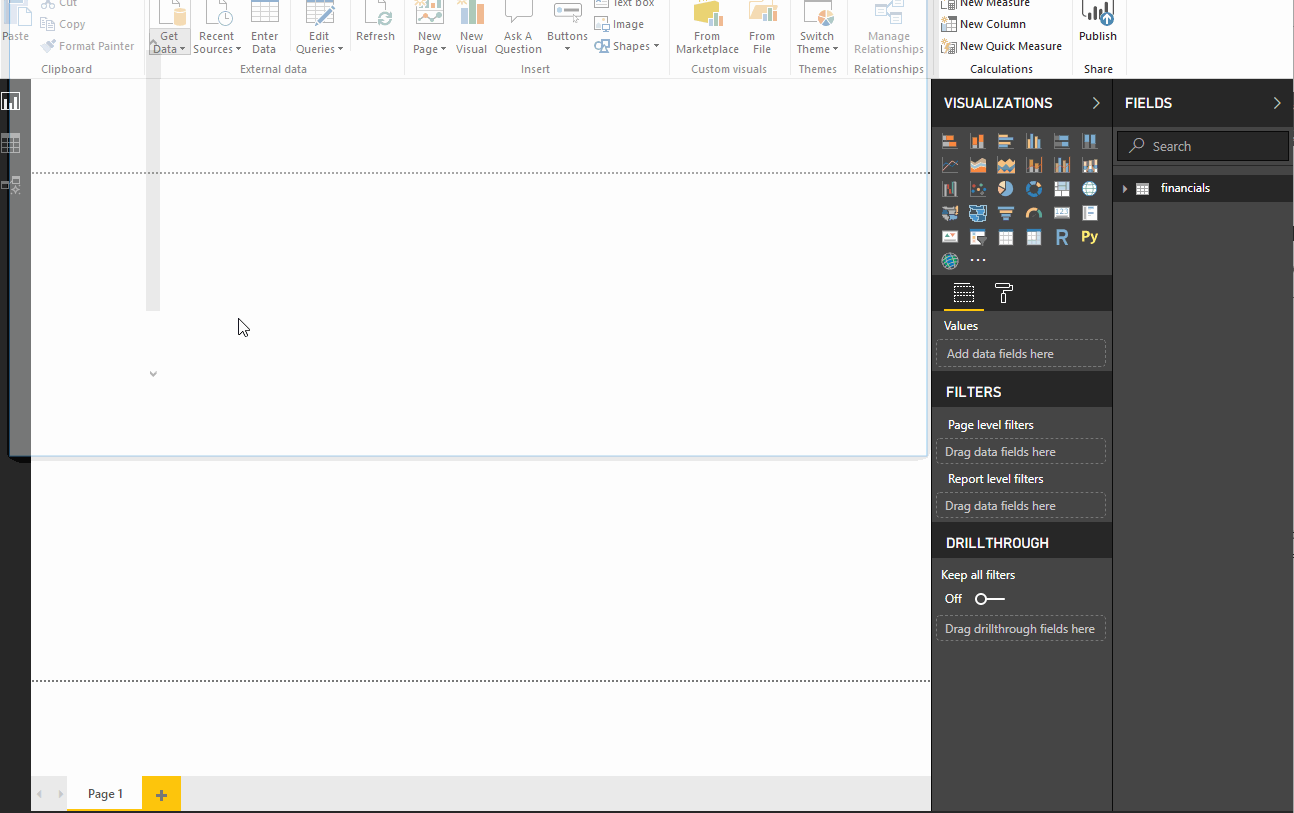This screenshot has height=813, width=1294.
Task: Switch to Data view in left sidebar
Action: (11, 144)
